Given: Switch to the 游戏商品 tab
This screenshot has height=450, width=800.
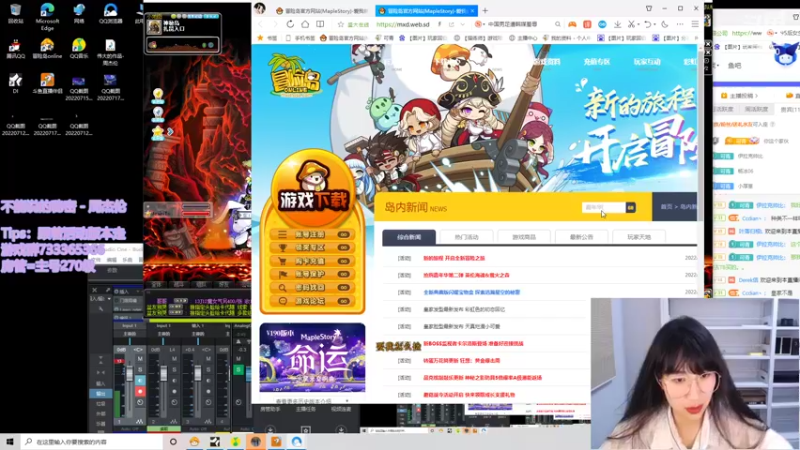Looking at the screenshot, I should (524, 237).
